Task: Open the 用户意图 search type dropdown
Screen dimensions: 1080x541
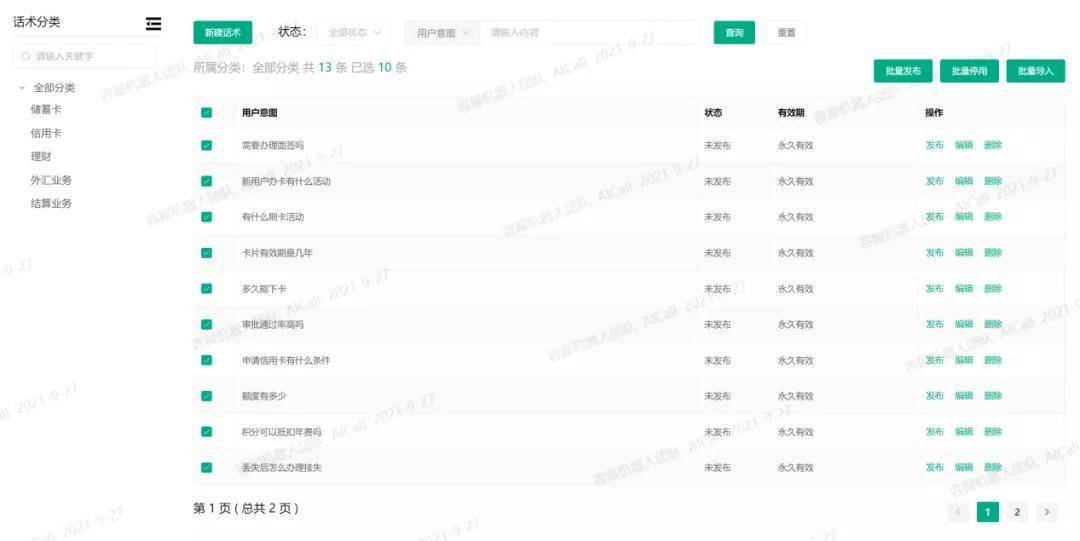Action: pyautogui.click(x=443, y=33)
